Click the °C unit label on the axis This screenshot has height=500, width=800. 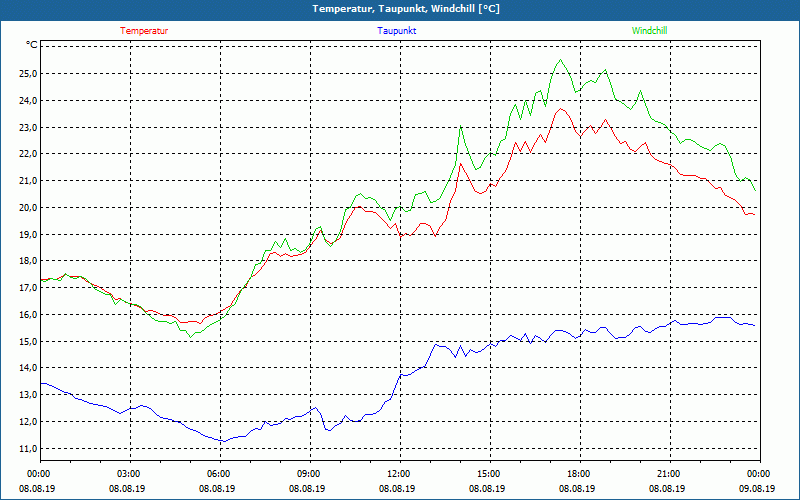pos(32,45)
